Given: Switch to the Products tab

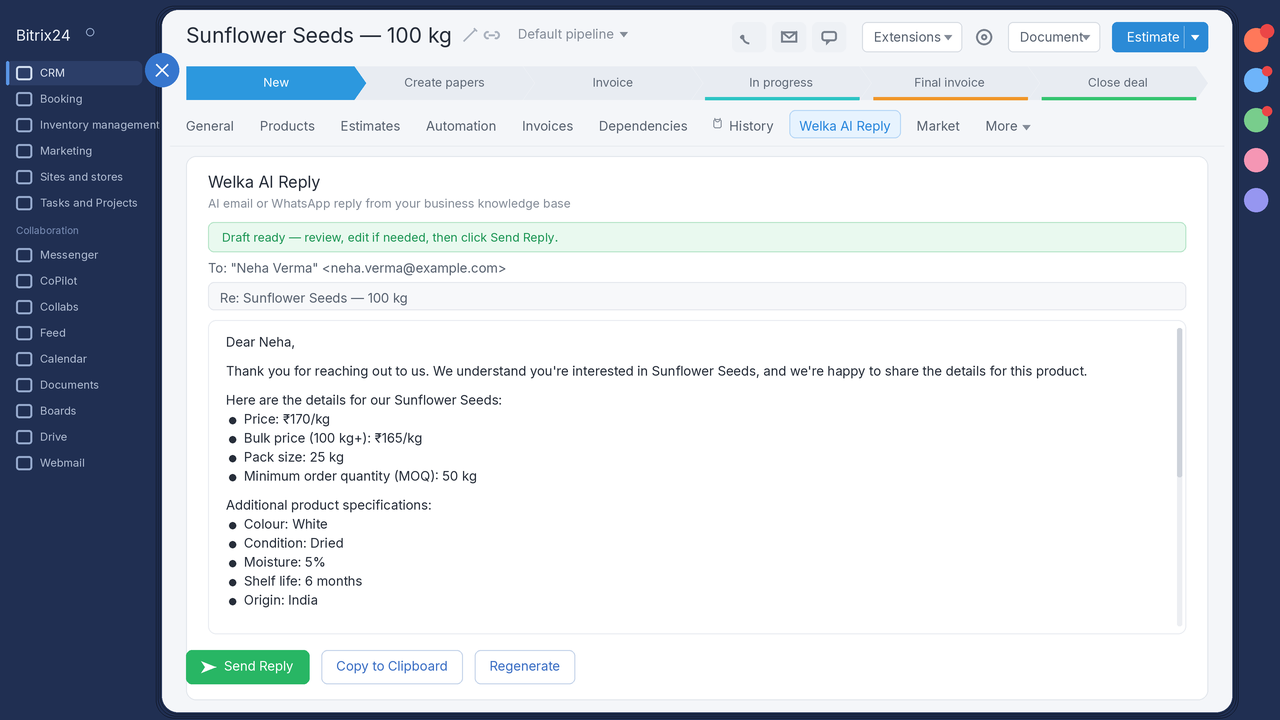Looking at the screenshot, I should click(x=287, y=126).
